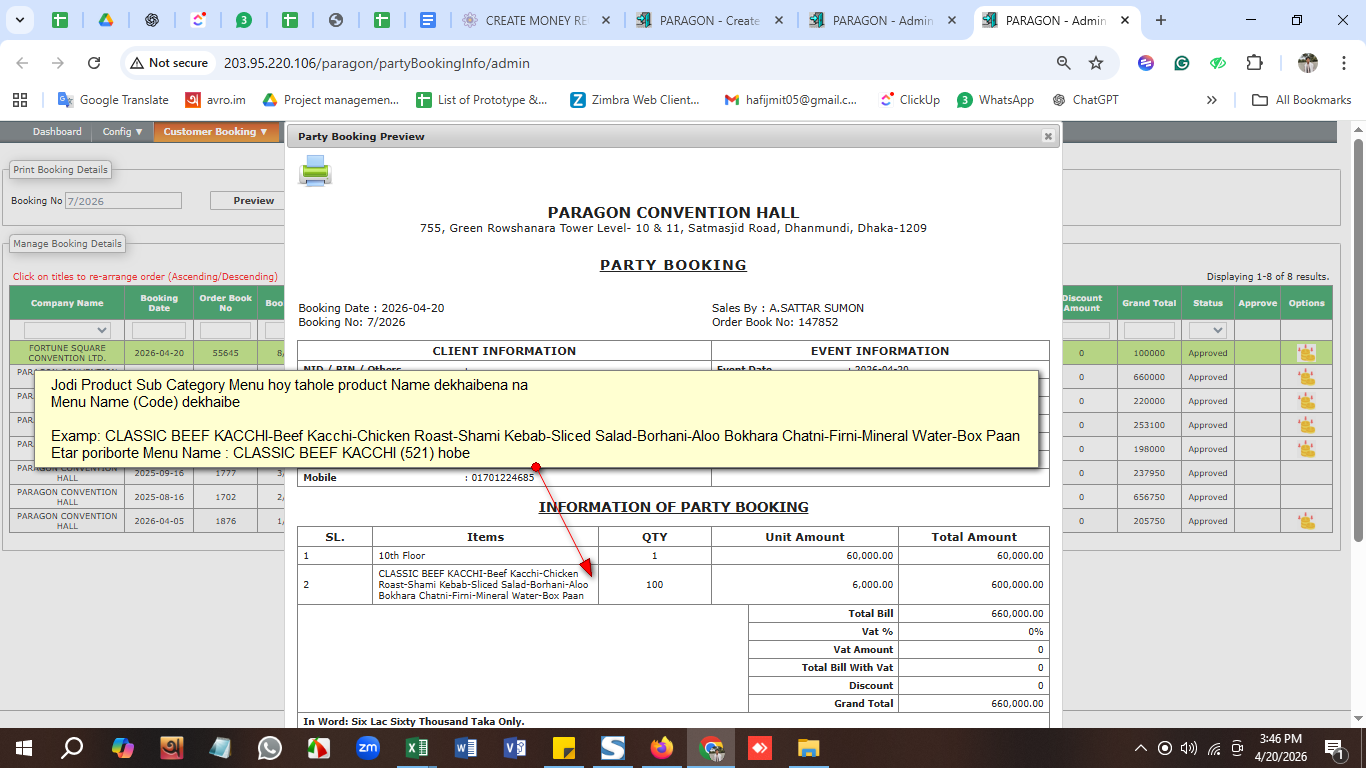Open WhatsApp from the taskbar
Image resolution: width=1366 pixels, height=768 pixels.
click(x=270, y=748)
